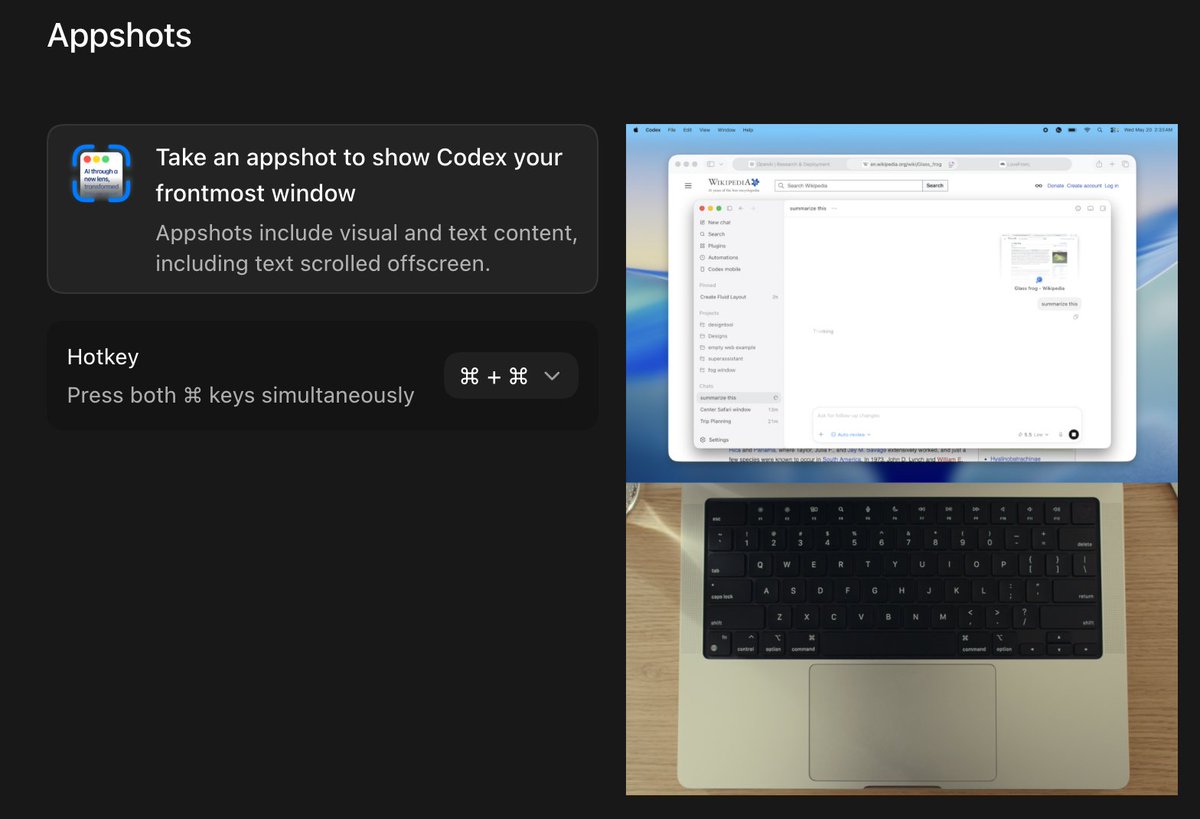Click Wi-Fi icon in preview's menu bar

[1086, 130]
